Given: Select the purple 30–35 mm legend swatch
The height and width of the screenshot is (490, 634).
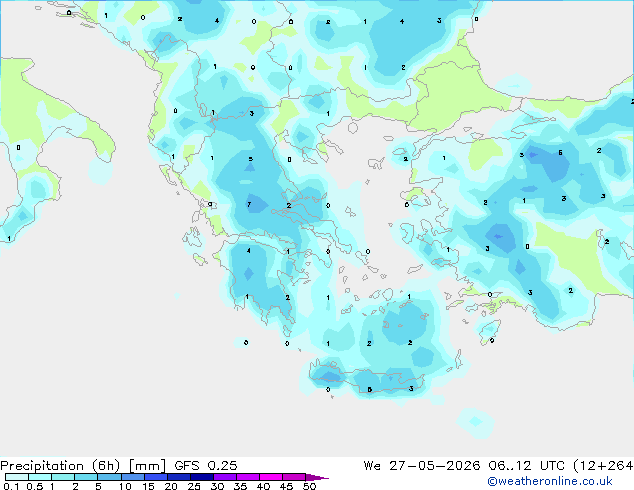Looking at the screenshot, I should [x=225, y=477].
